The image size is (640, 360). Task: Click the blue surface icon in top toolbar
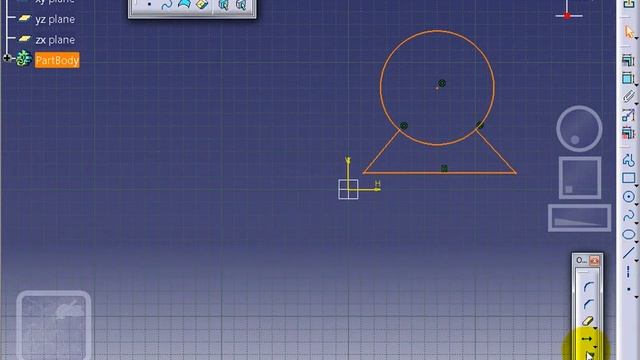point(184,4)
